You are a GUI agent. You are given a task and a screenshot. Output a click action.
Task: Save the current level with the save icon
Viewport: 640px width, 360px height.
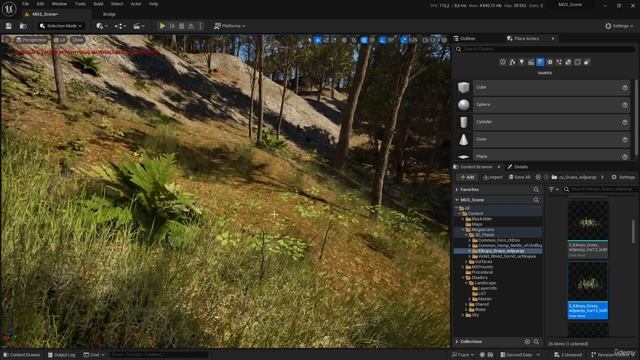[x=9, y=26]
